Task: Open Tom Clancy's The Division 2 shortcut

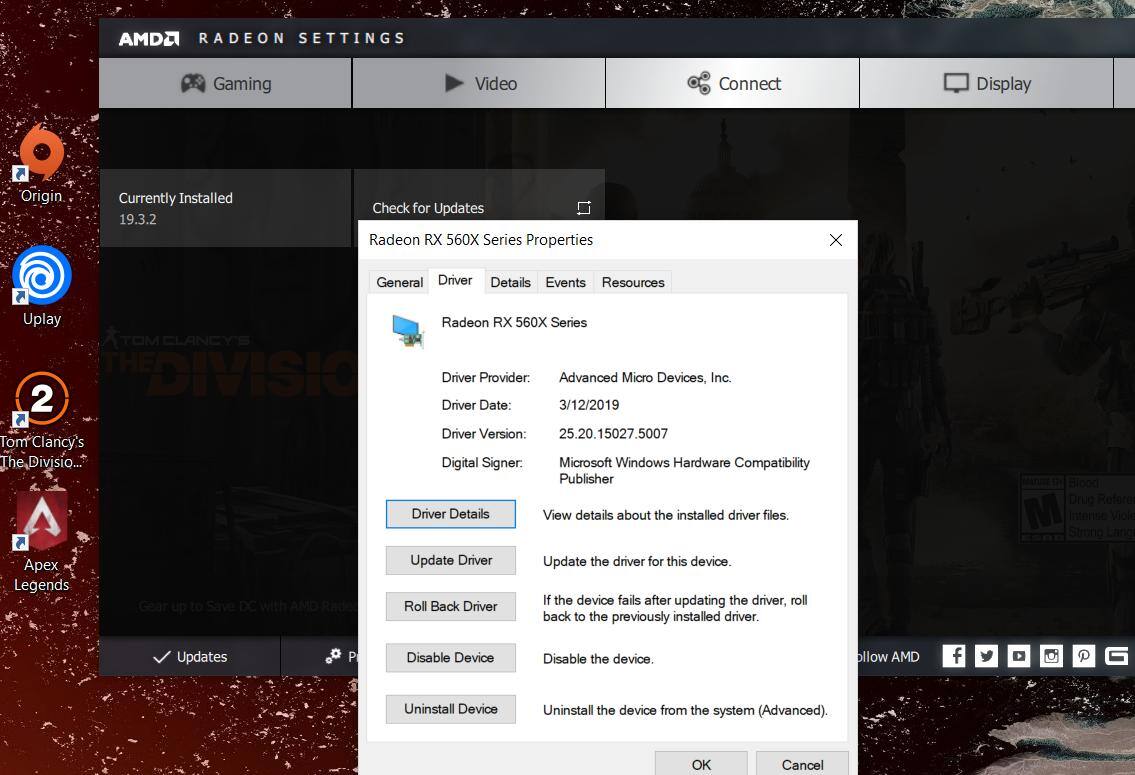Action: [40, 400]
